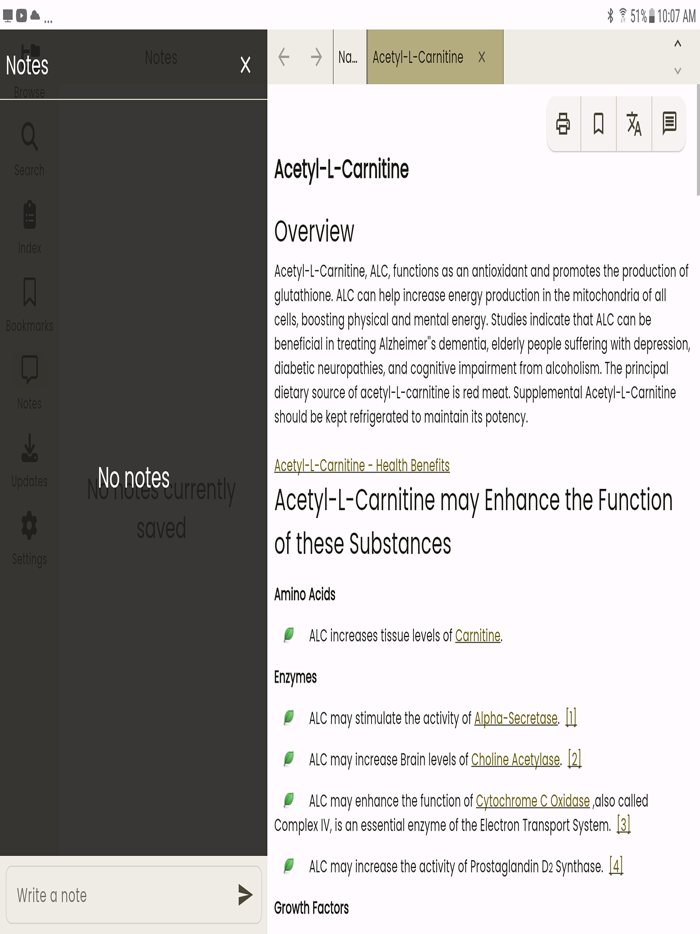Send the note using the arrow icon

[x=243, y=895]
